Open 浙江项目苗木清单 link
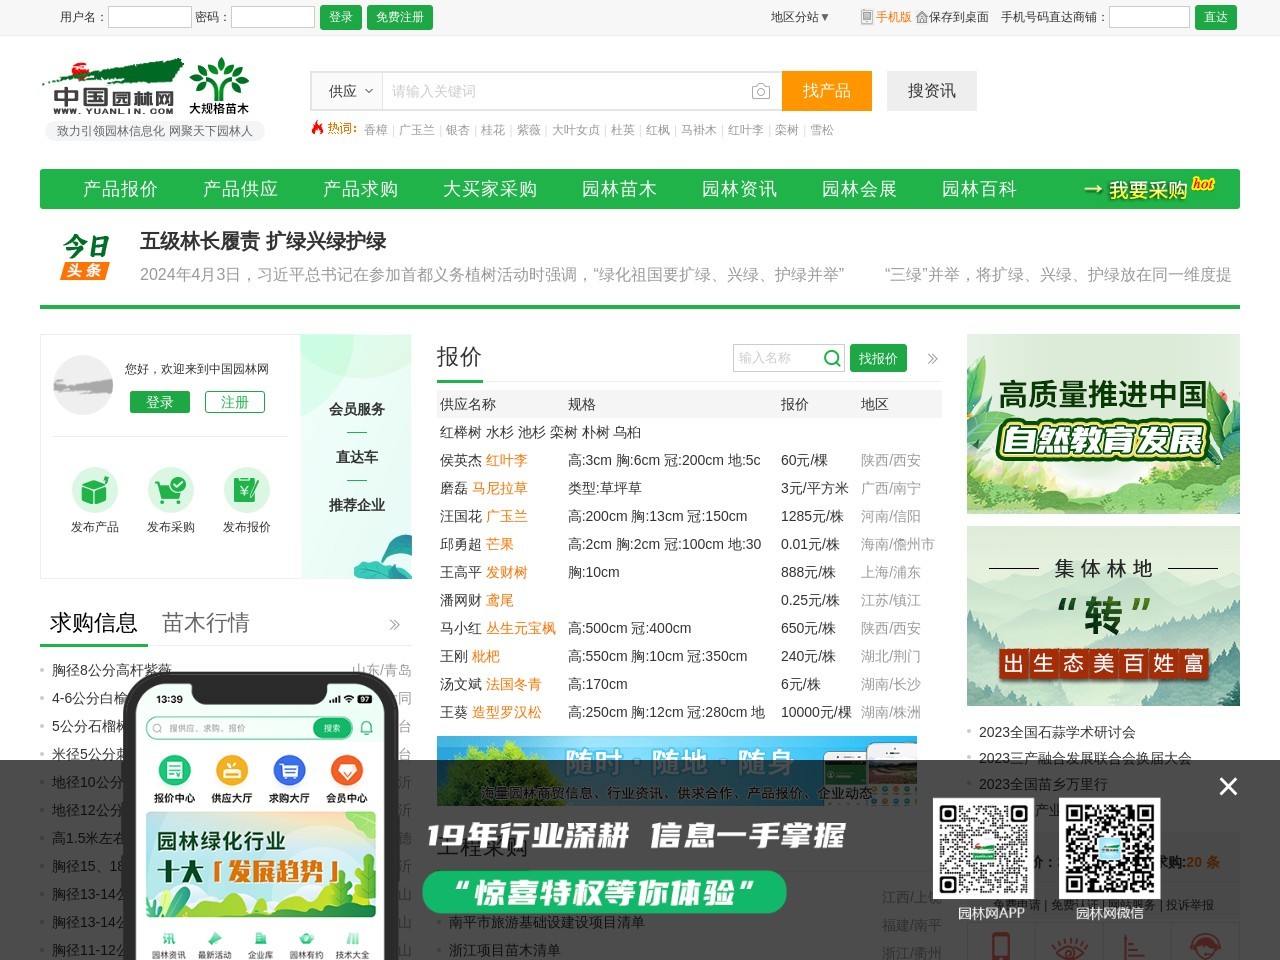Image resolution: width=1280 pixels, height=960 pixels. click(x=505, y=950)
